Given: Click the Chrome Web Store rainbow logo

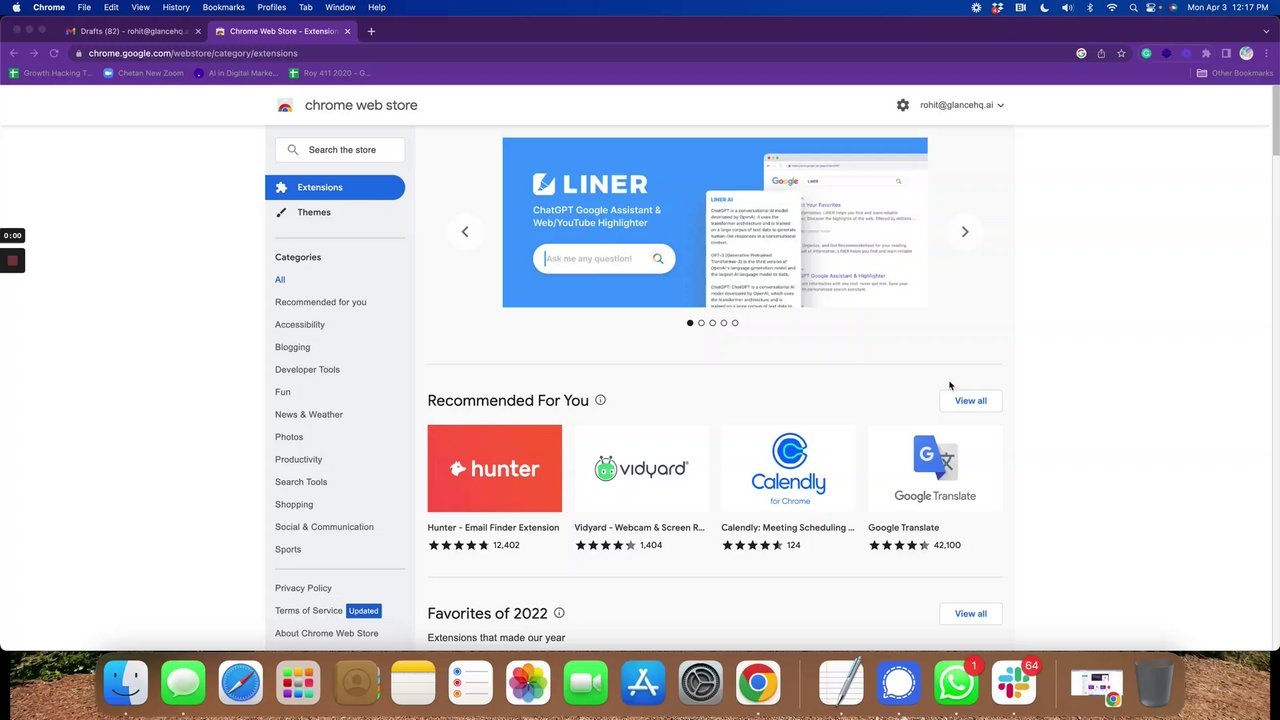Looking at the screenshot, I should click(x=285, y=105).
